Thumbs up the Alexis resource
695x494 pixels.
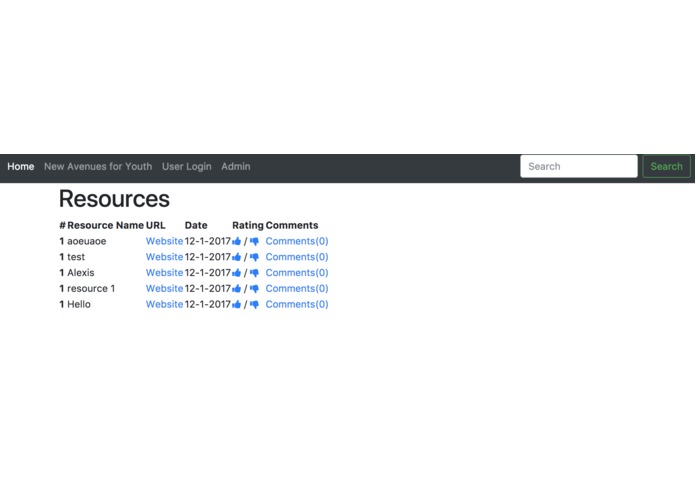[237, 273]
